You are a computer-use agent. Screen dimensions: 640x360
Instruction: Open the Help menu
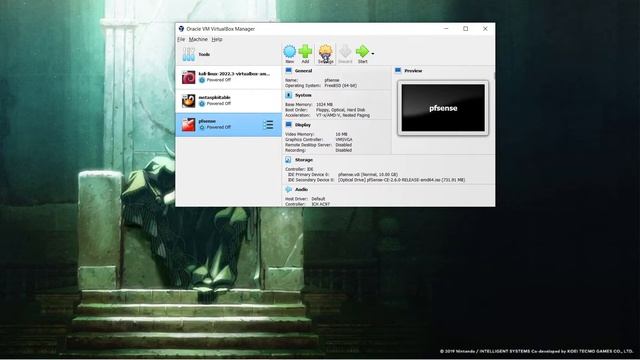217,39
